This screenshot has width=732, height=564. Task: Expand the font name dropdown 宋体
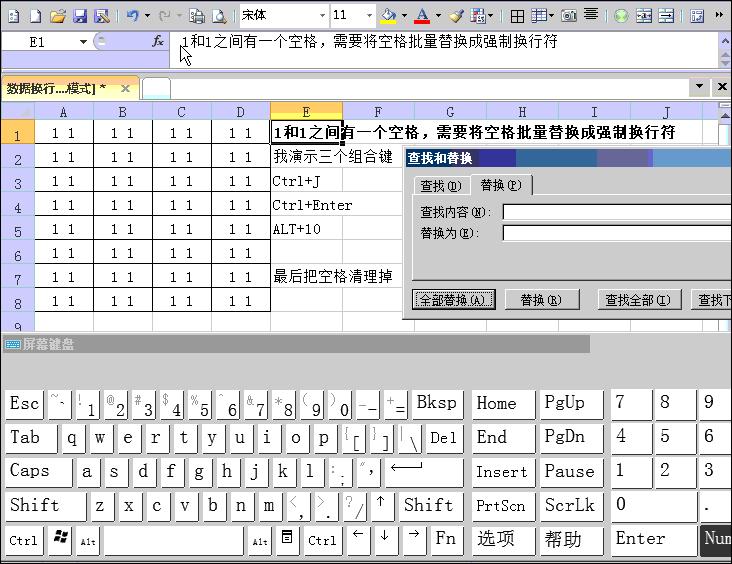(x=322, y=16)
